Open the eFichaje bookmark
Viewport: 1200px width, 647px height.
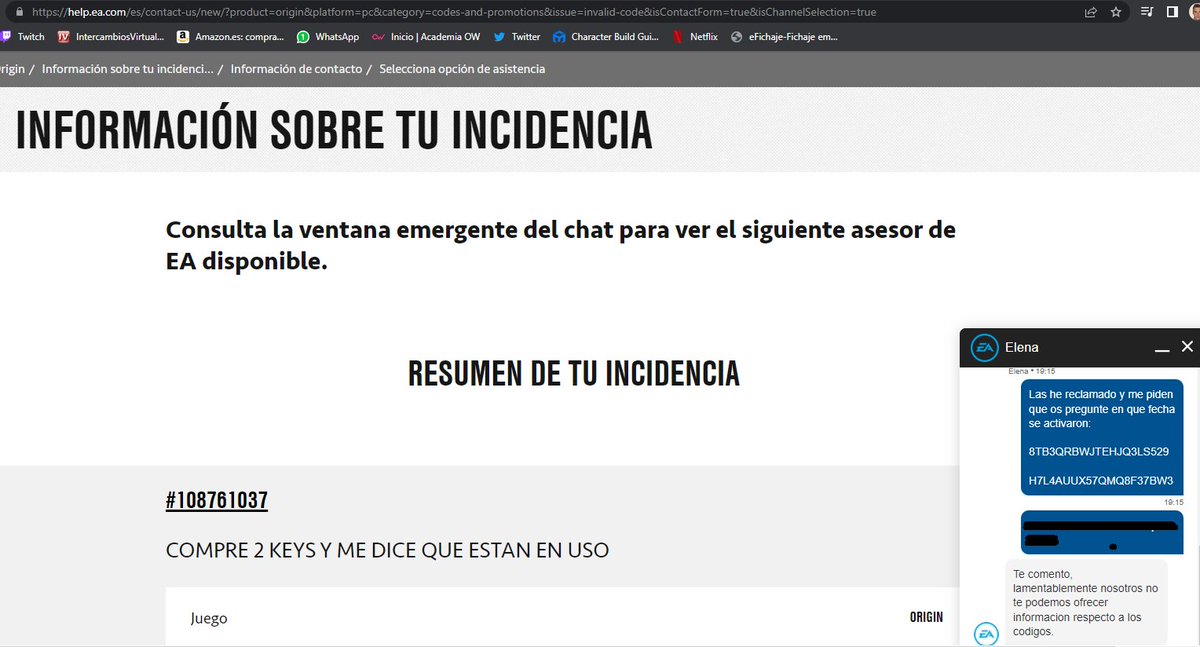(784, 37)
